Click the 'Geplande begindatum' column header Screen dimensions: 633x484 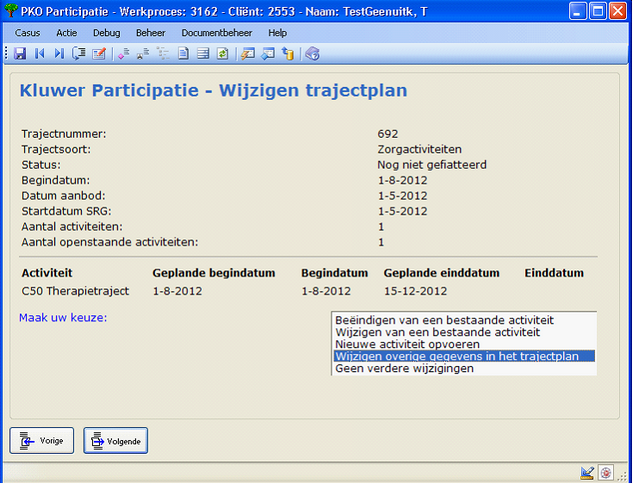tap(214, 273)
